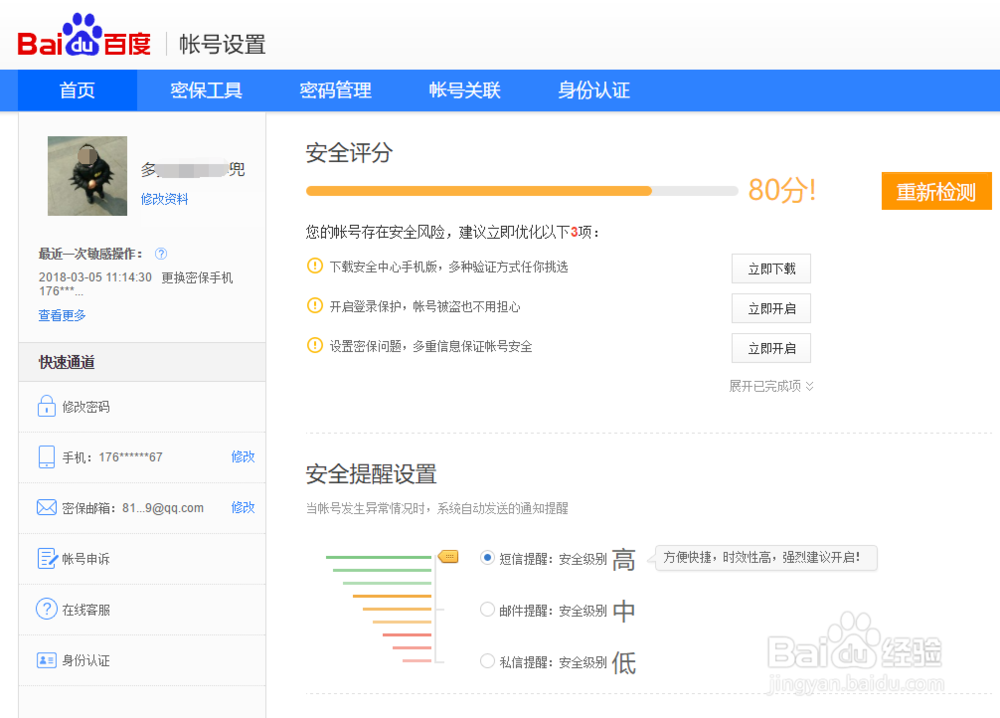
Task: Switch to the 密保工具 tab
Action: pyautogui.click(x=206, y=91)
